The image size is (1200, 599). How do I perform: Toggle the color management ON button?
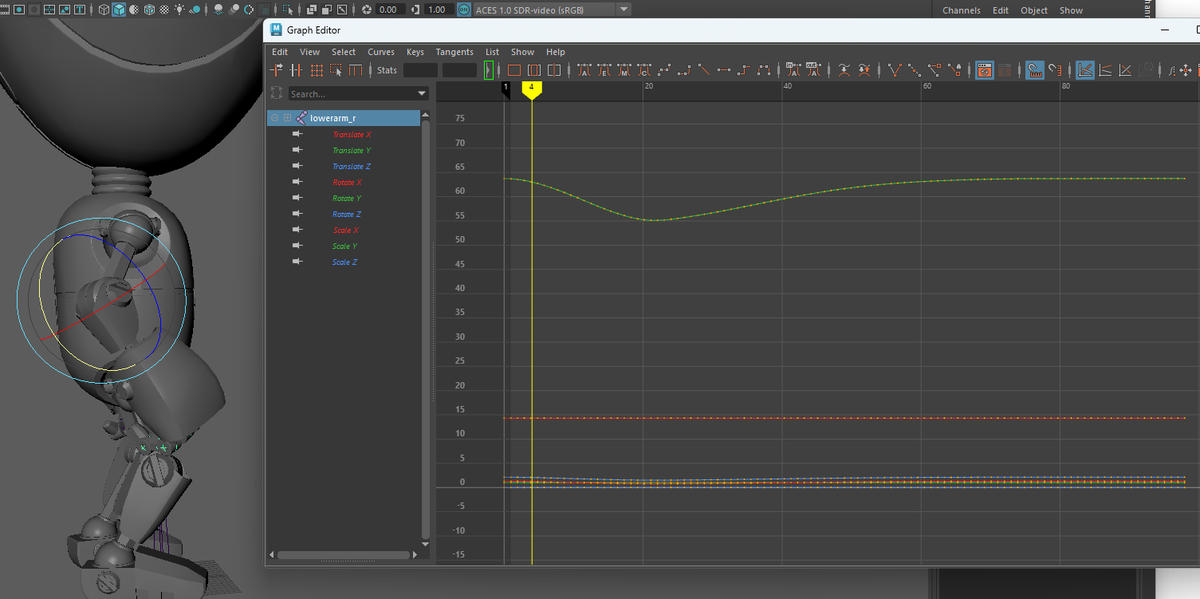click(465, 10)
